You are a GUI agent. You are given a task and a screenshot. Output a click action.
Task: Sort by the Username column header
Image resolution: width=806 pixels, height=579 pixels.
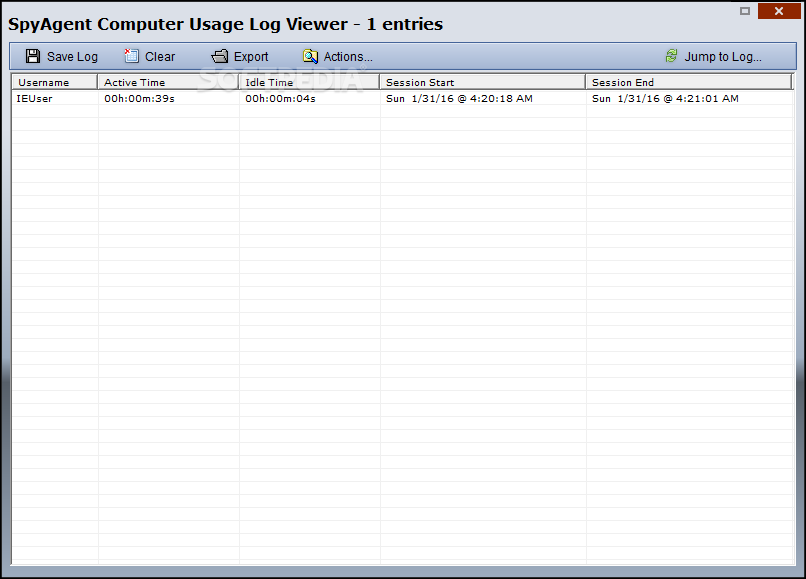coord(54,82)
